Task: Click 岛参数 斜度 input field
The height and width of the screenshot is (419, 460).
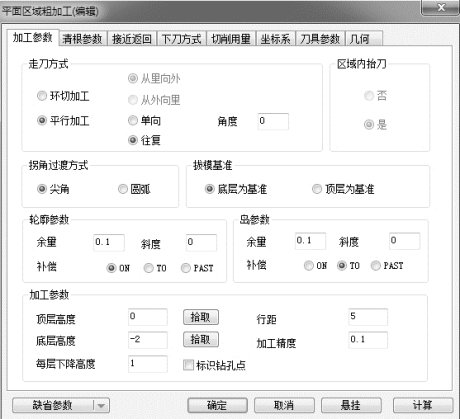Action: [x=405, y=241]
